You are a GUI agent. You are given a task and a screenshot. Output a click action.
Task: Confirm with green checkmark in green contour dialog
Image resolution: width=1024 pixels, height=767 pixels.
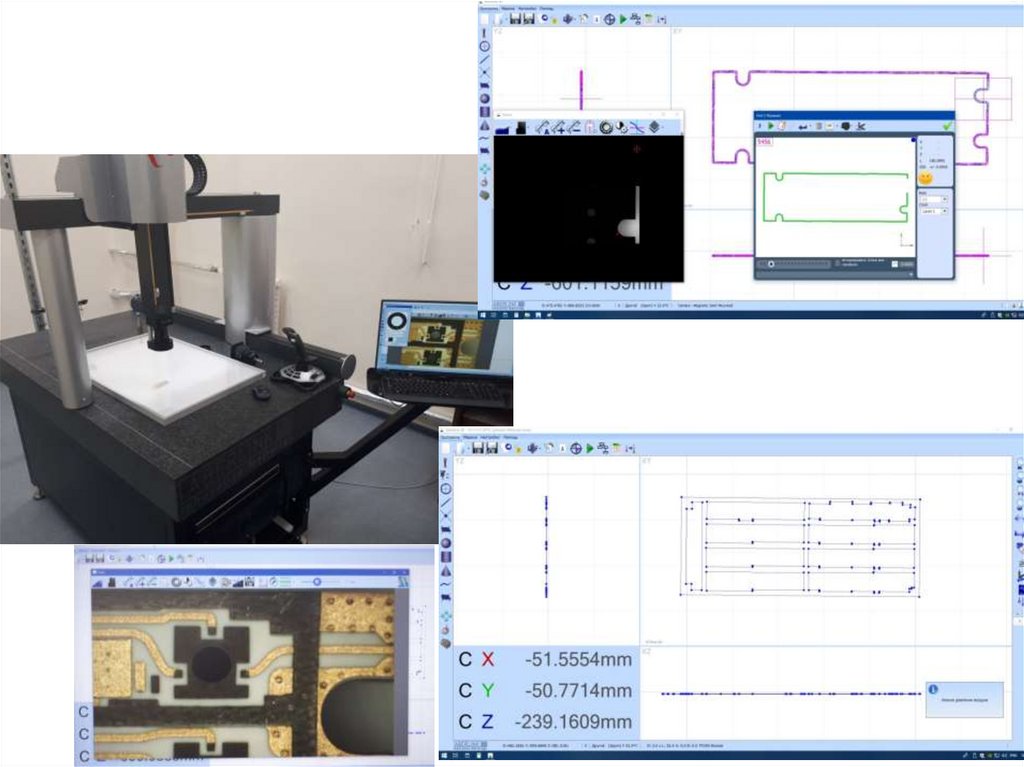(947, 126)
